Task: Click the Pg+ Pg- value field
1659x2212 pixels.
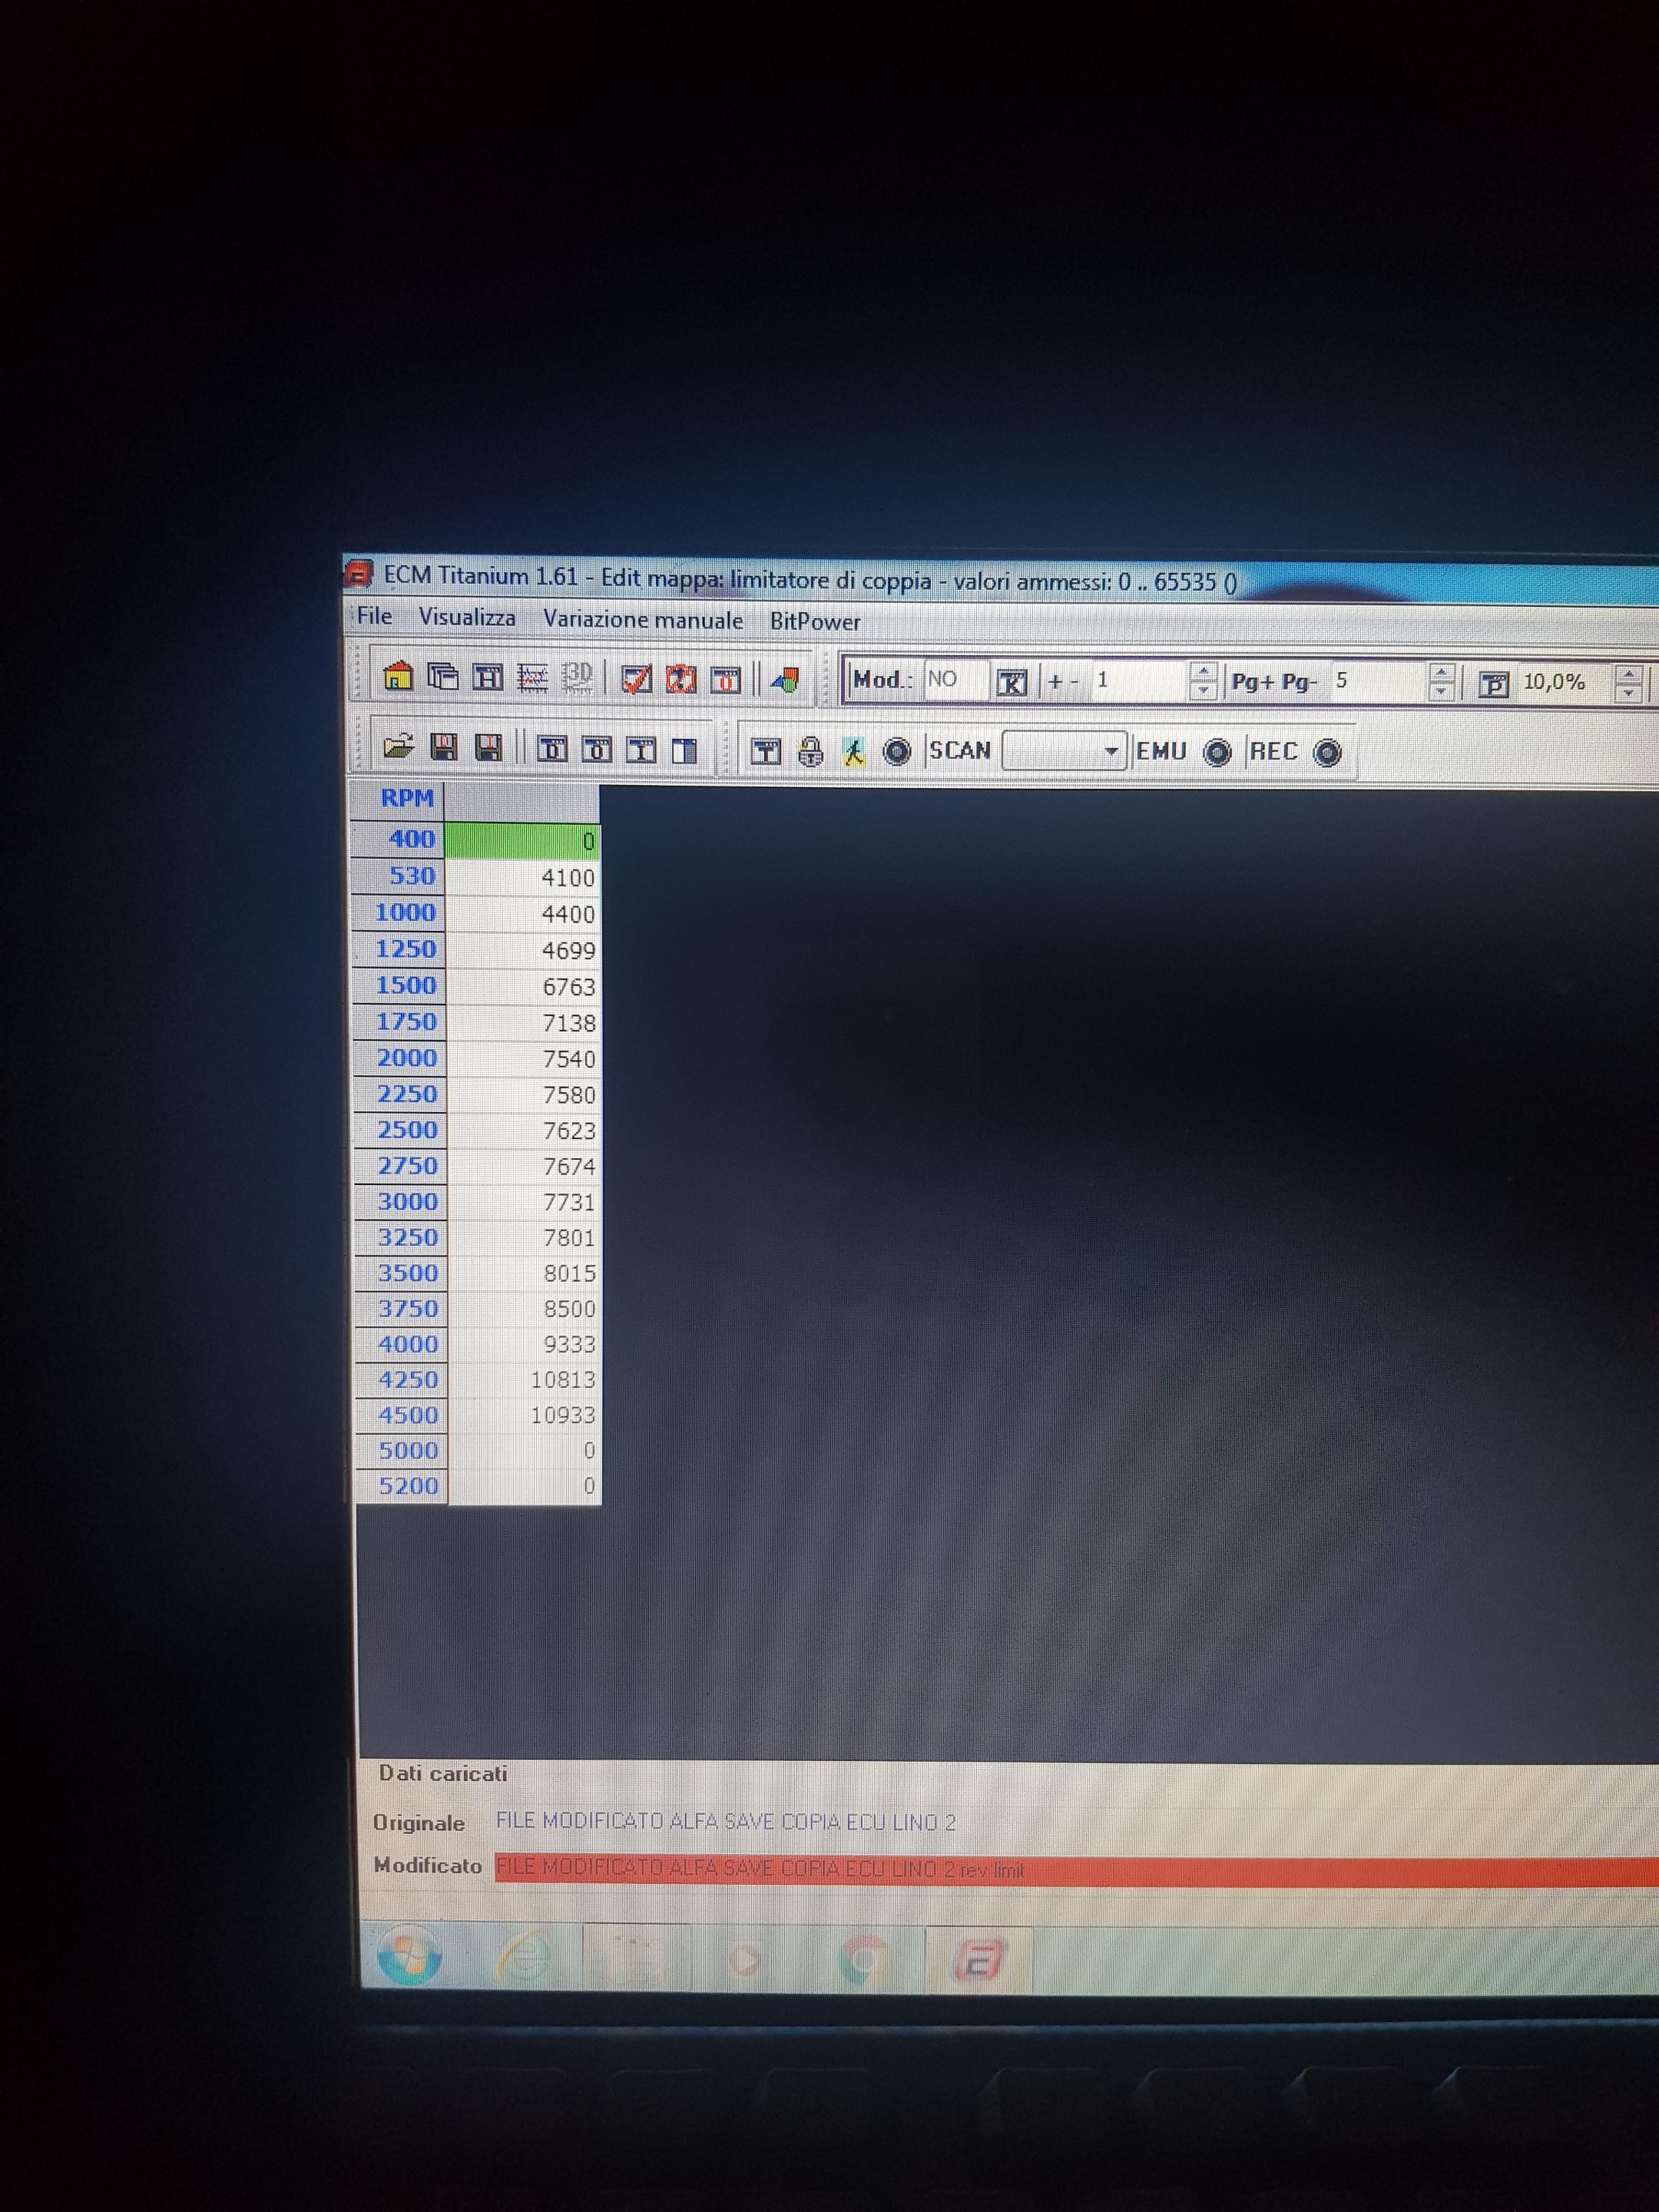Action: (x=1380, y=682)
